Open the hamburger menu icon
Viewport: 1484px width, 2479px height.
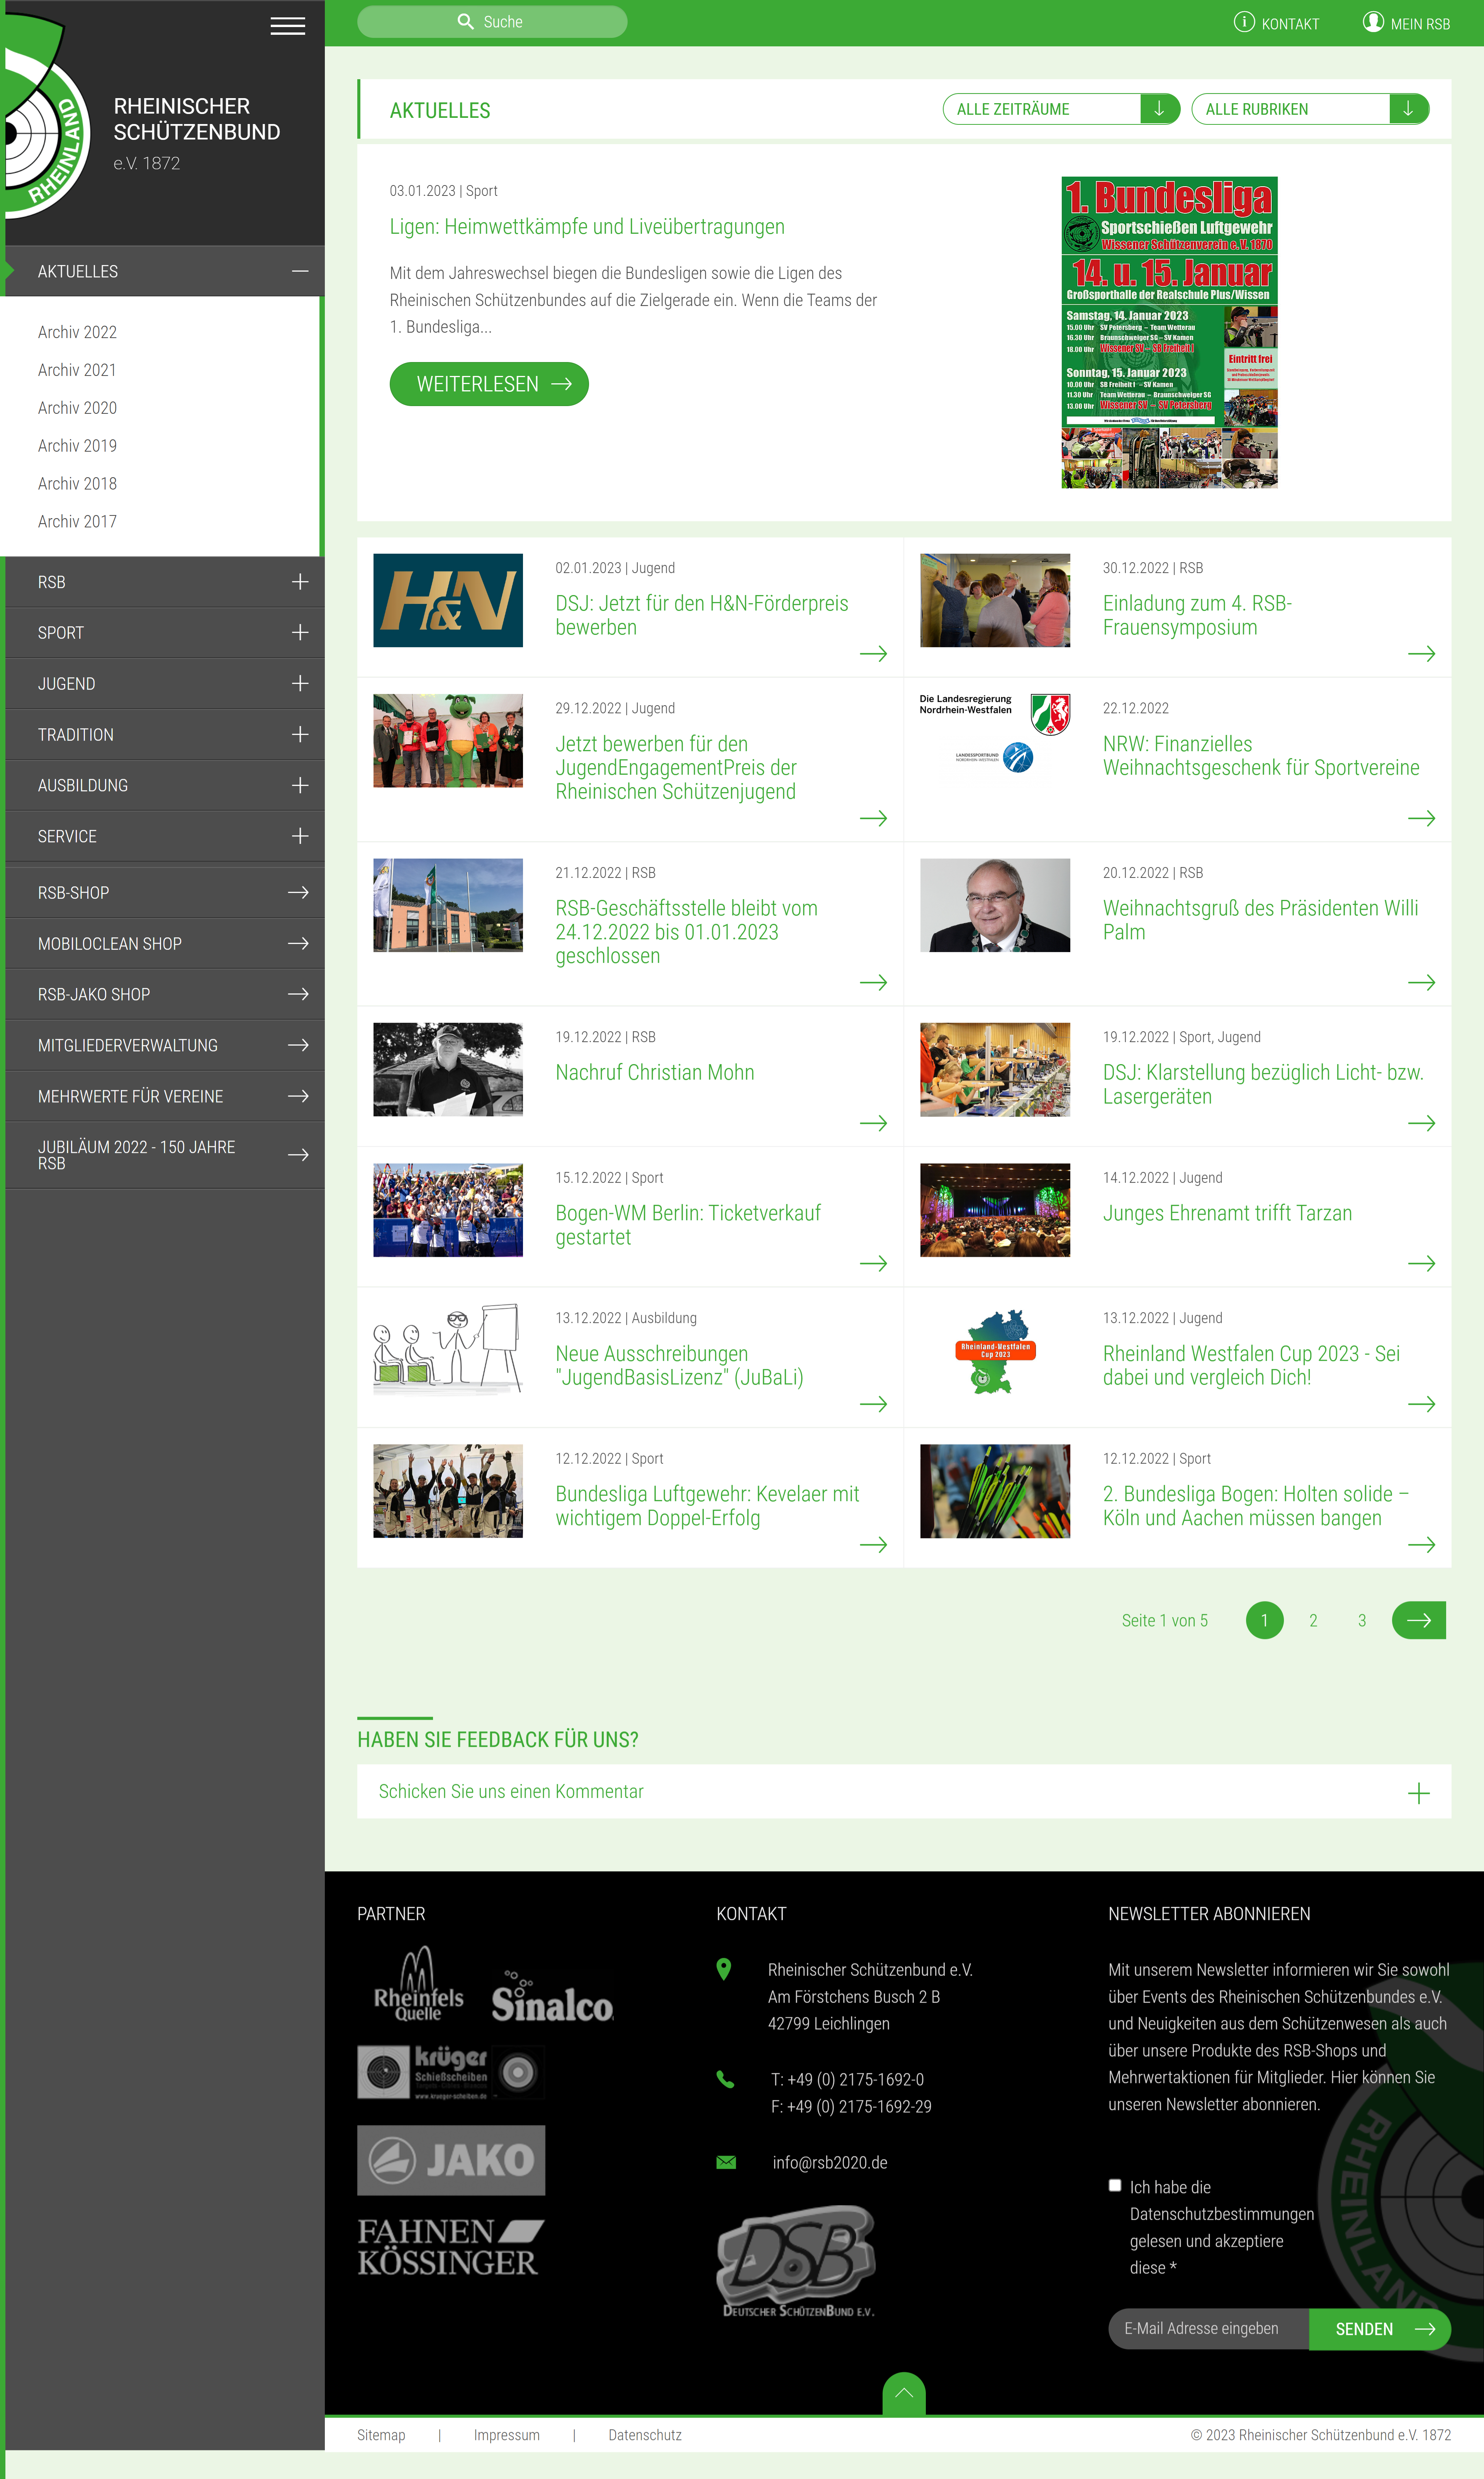pyautogui.click(x=288, y=26)
